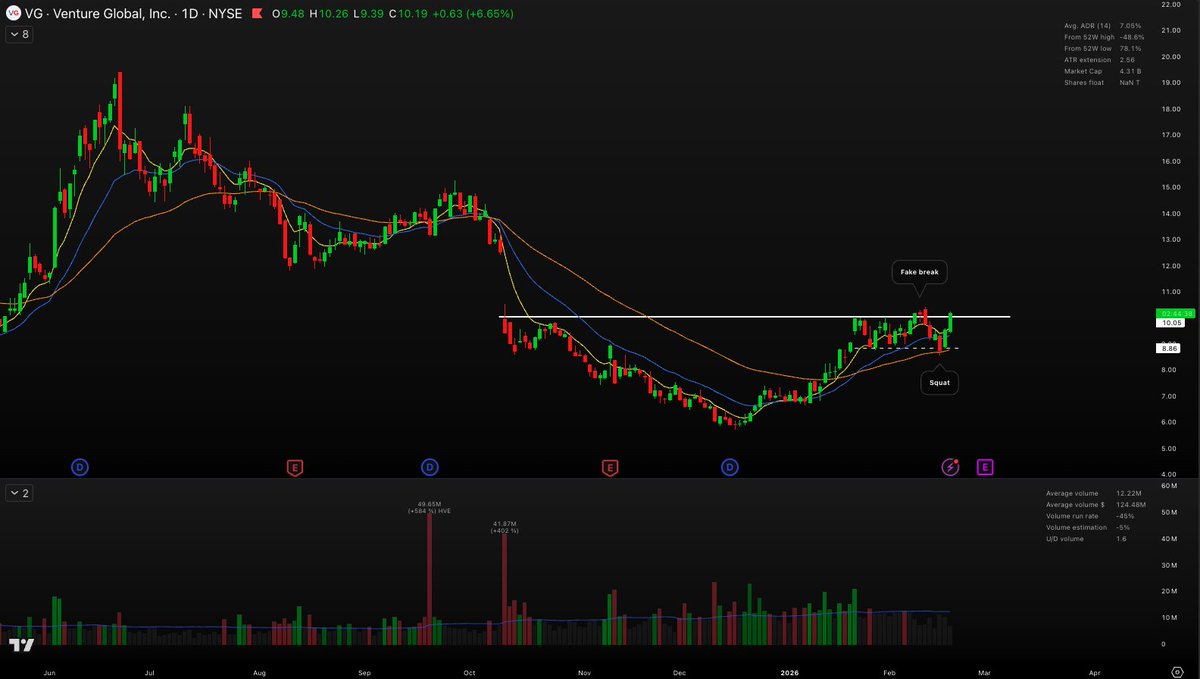The image size is (1200, 679).
Task: Collapse the indicator legend showing 8
Action: [18, 35]
